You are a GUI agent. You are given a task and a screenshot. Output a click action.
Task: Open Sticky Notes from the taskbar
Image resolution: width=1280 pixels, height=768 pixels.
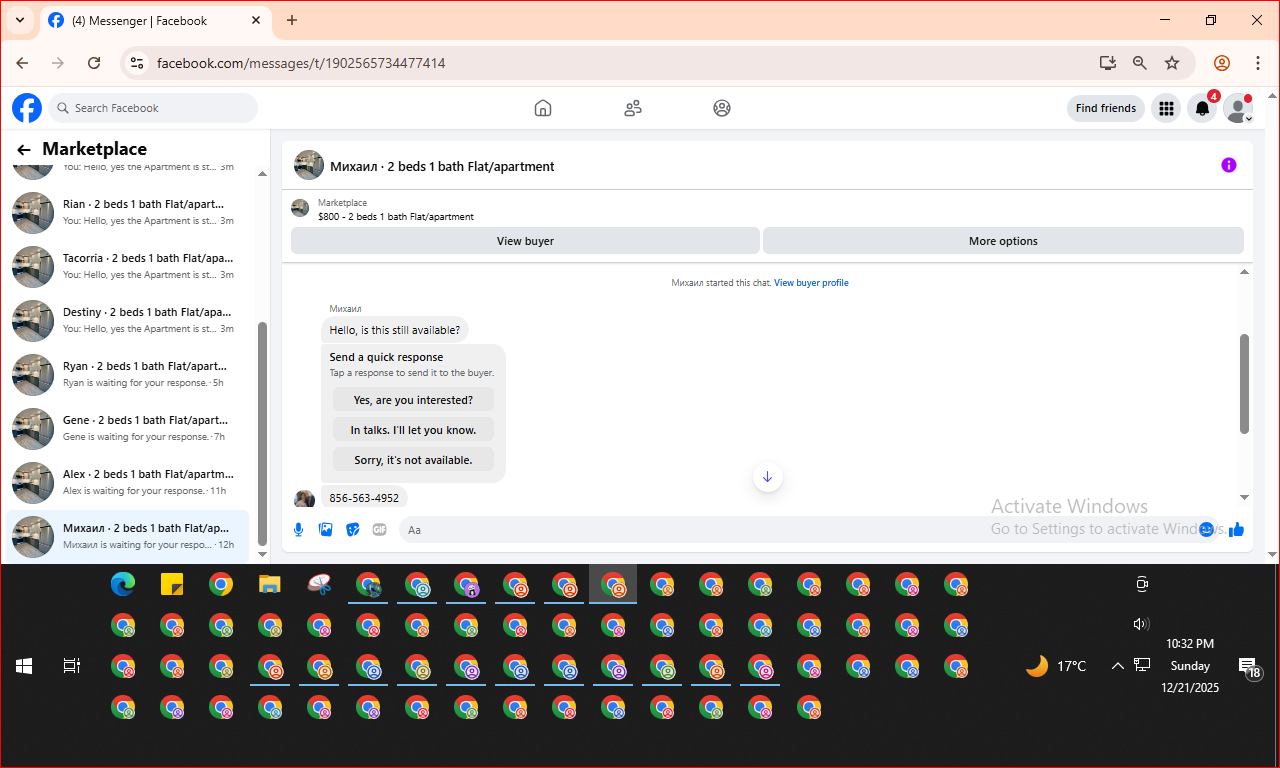[x=172, y=585]
